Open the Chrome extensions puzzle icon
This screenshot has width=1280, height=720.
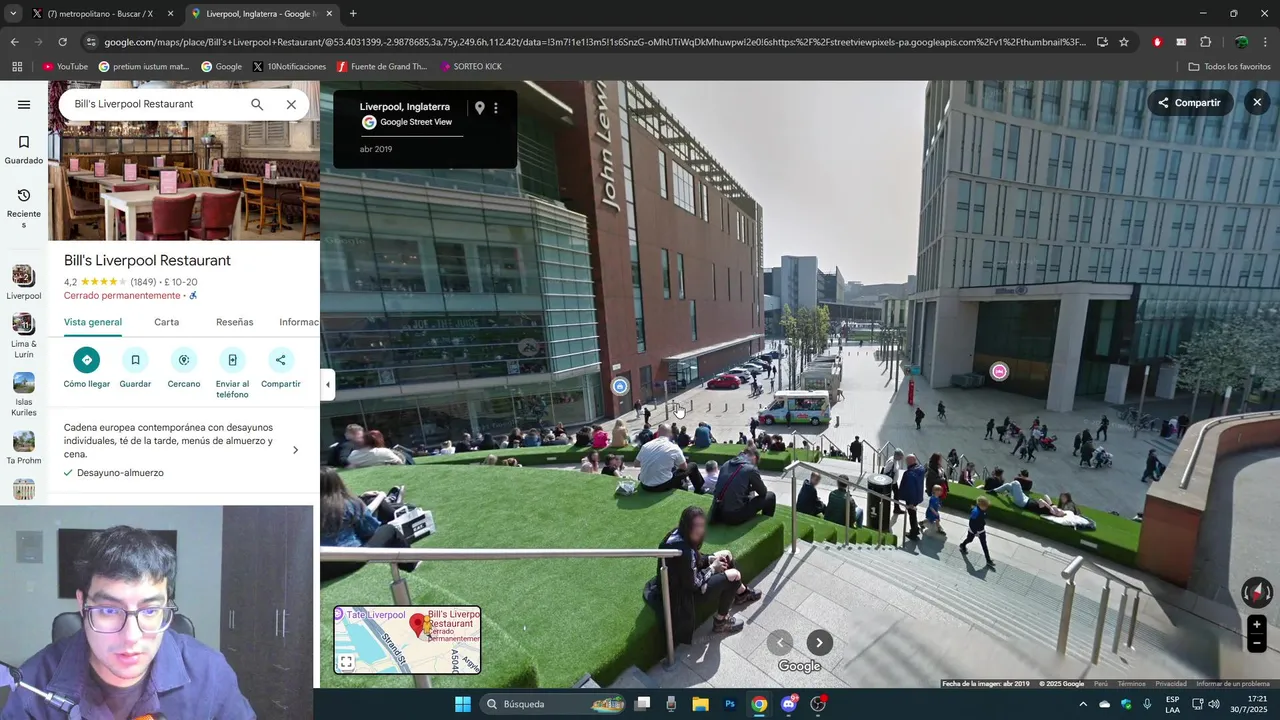[x=1205, y=42]
